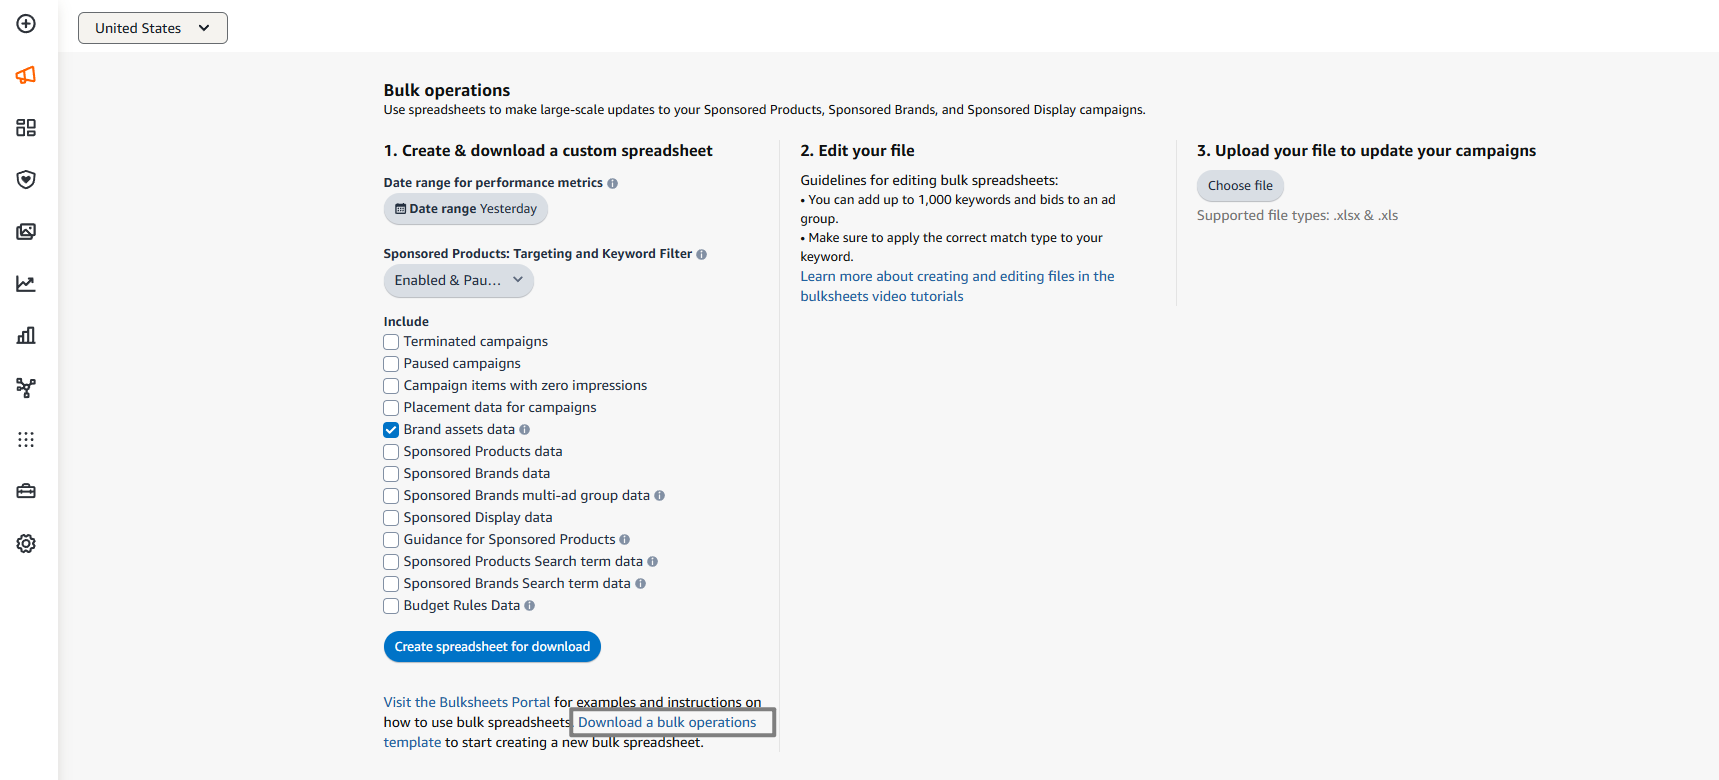Expand the Targeting and Keyword Filter dropdown
1719x780 pixels.
[458, 281]
